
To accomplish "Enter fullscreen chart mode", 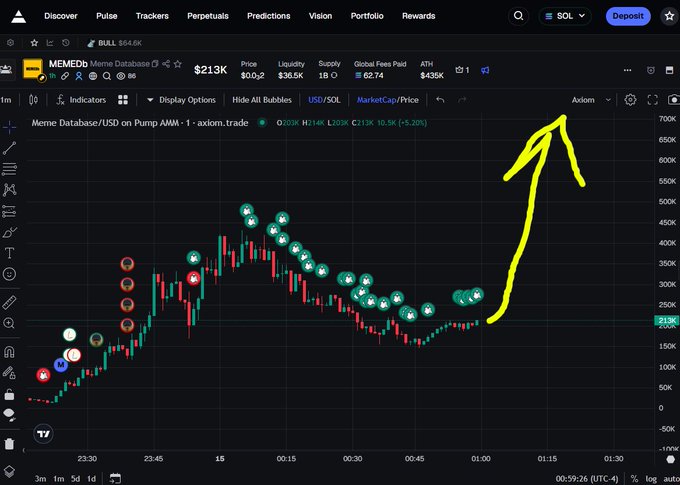I will 653,100.
